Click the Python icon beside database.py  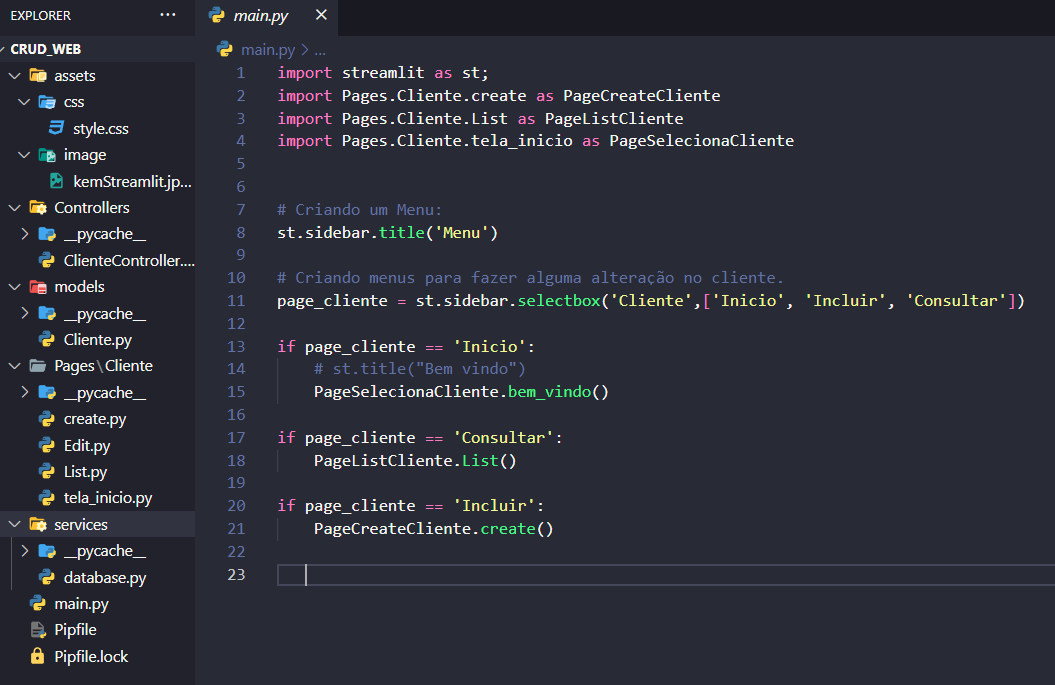tap(47, 577)
